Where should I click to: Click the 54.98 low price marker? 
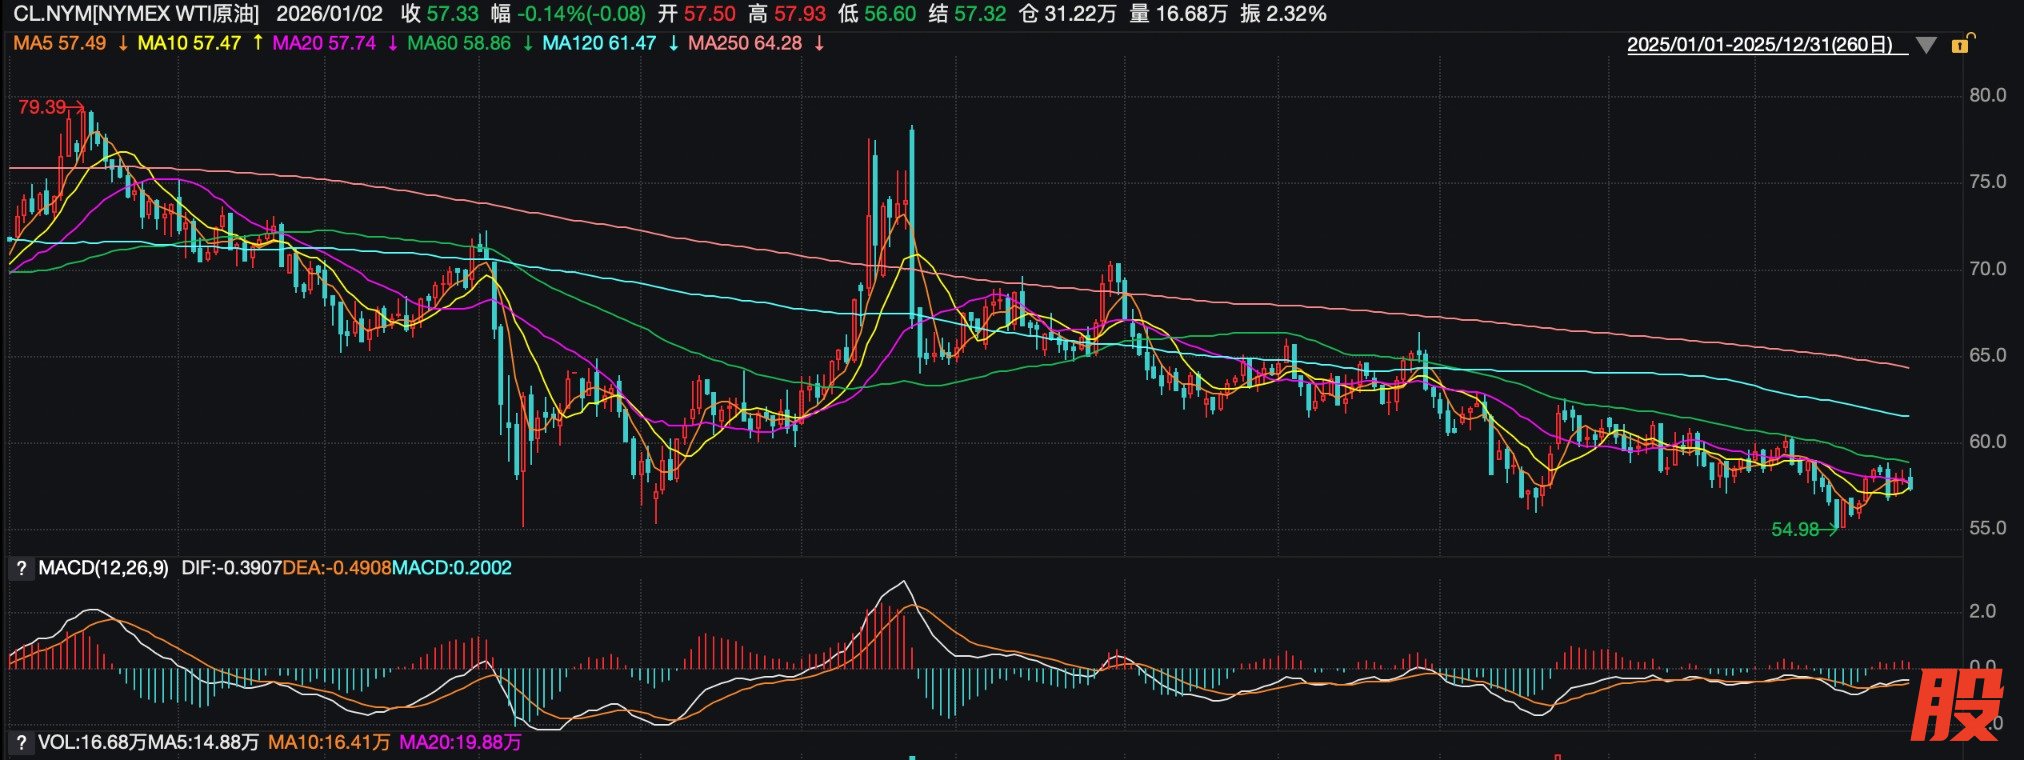click(1795, 530)
